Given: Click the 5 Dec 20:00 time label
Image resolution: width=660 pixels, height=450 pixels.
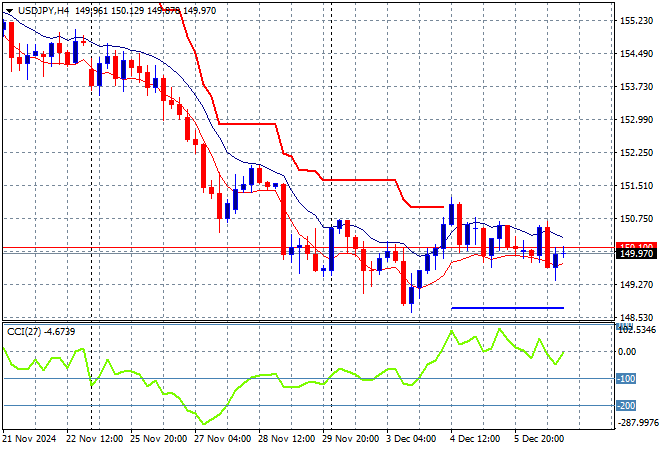Looking at the screenshot, I should click(540, 439).
